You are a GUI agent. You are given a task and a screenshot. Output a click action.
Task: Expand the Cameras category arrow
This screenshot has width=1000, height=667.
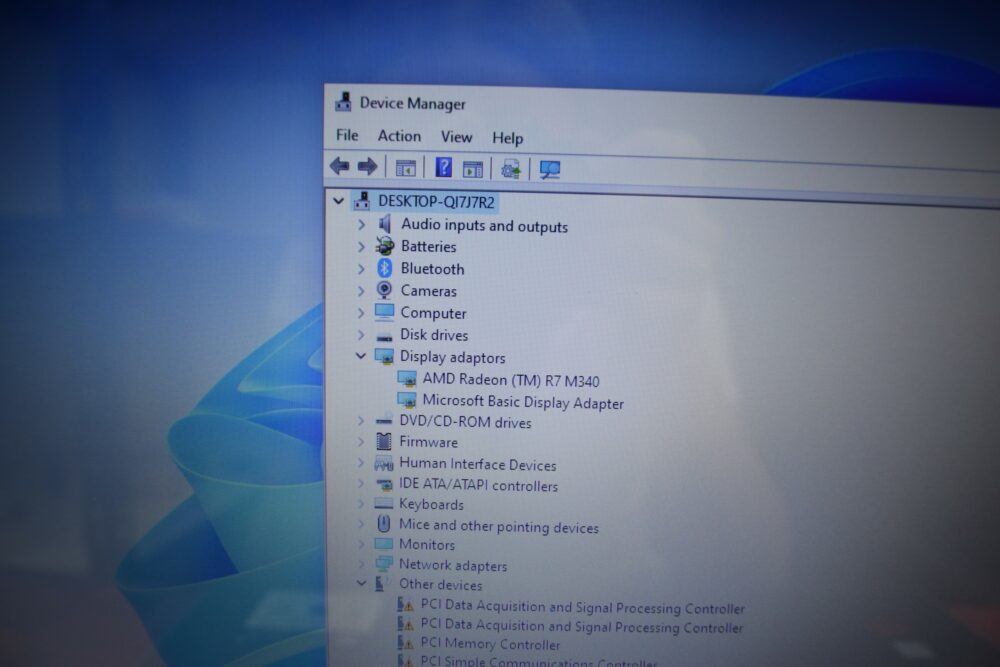point(361,291)
